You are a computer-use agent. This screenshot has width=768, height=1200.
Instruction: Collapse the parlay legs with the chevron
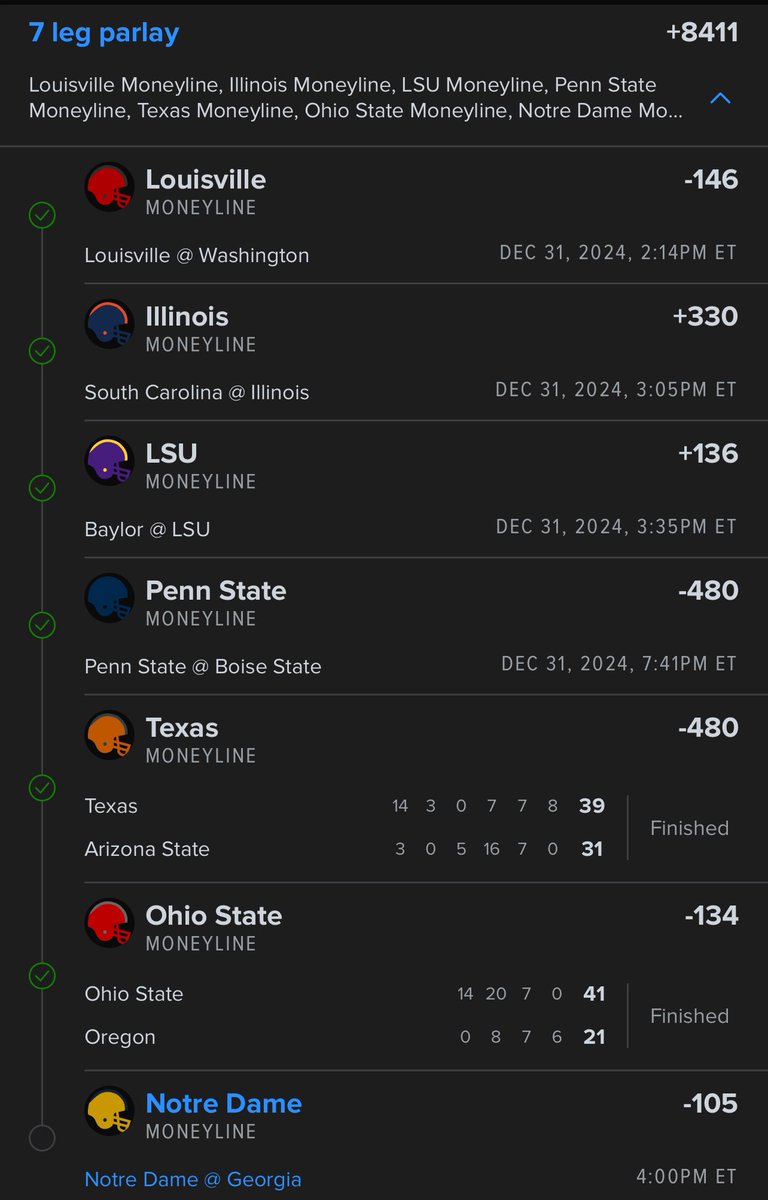pos(720,98)
